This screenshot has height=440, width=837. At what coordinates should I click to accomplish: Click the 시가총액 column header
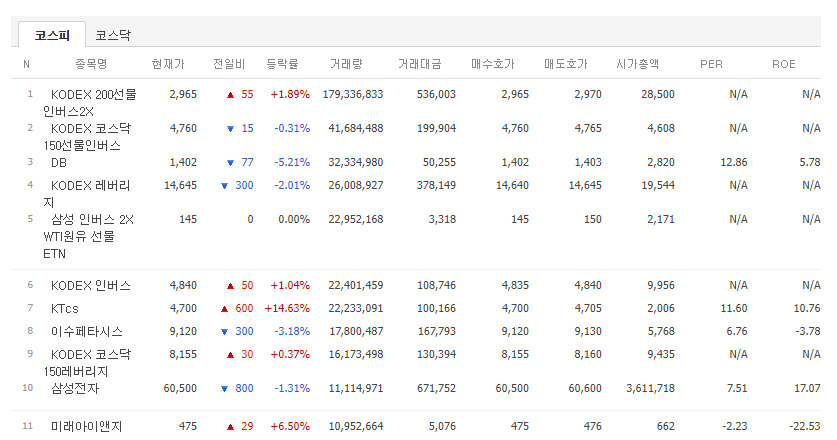(637, 64)
